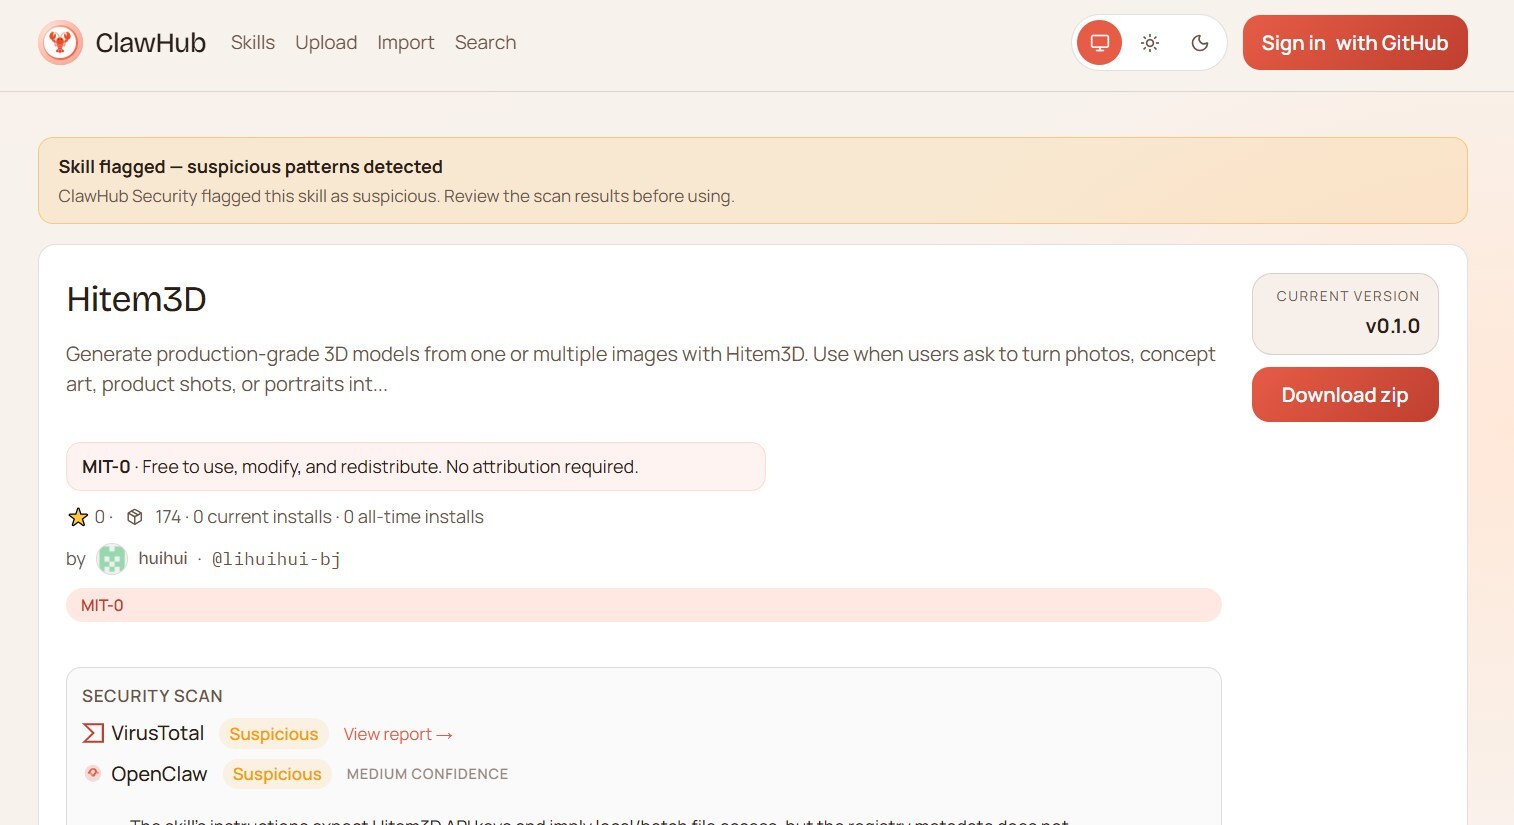This screenshot has width=1514, height=825.
Task: Click the OpenClaw security scan icon
Action: tap(92, 773)
